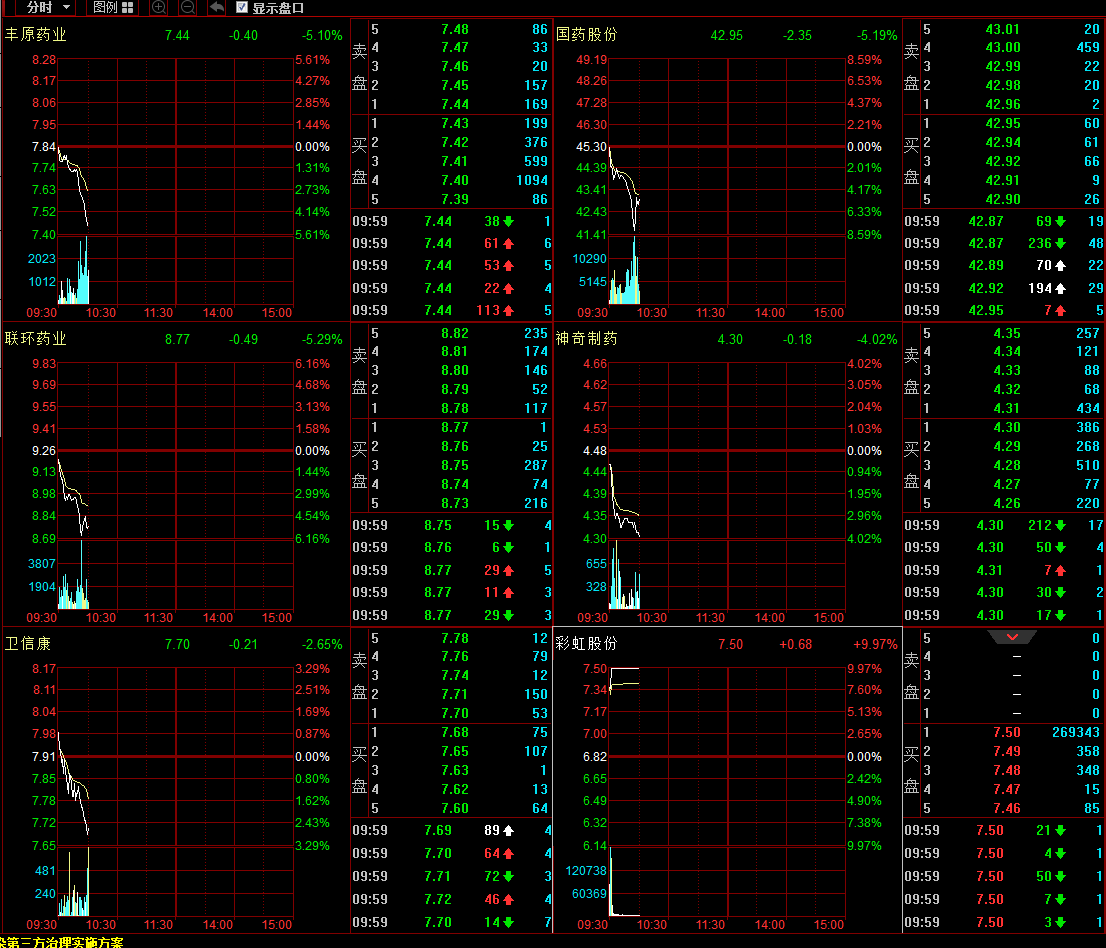Click 卫信康 change percent -2.65%
Screen dimensions: 1106x948
(322, 644)
